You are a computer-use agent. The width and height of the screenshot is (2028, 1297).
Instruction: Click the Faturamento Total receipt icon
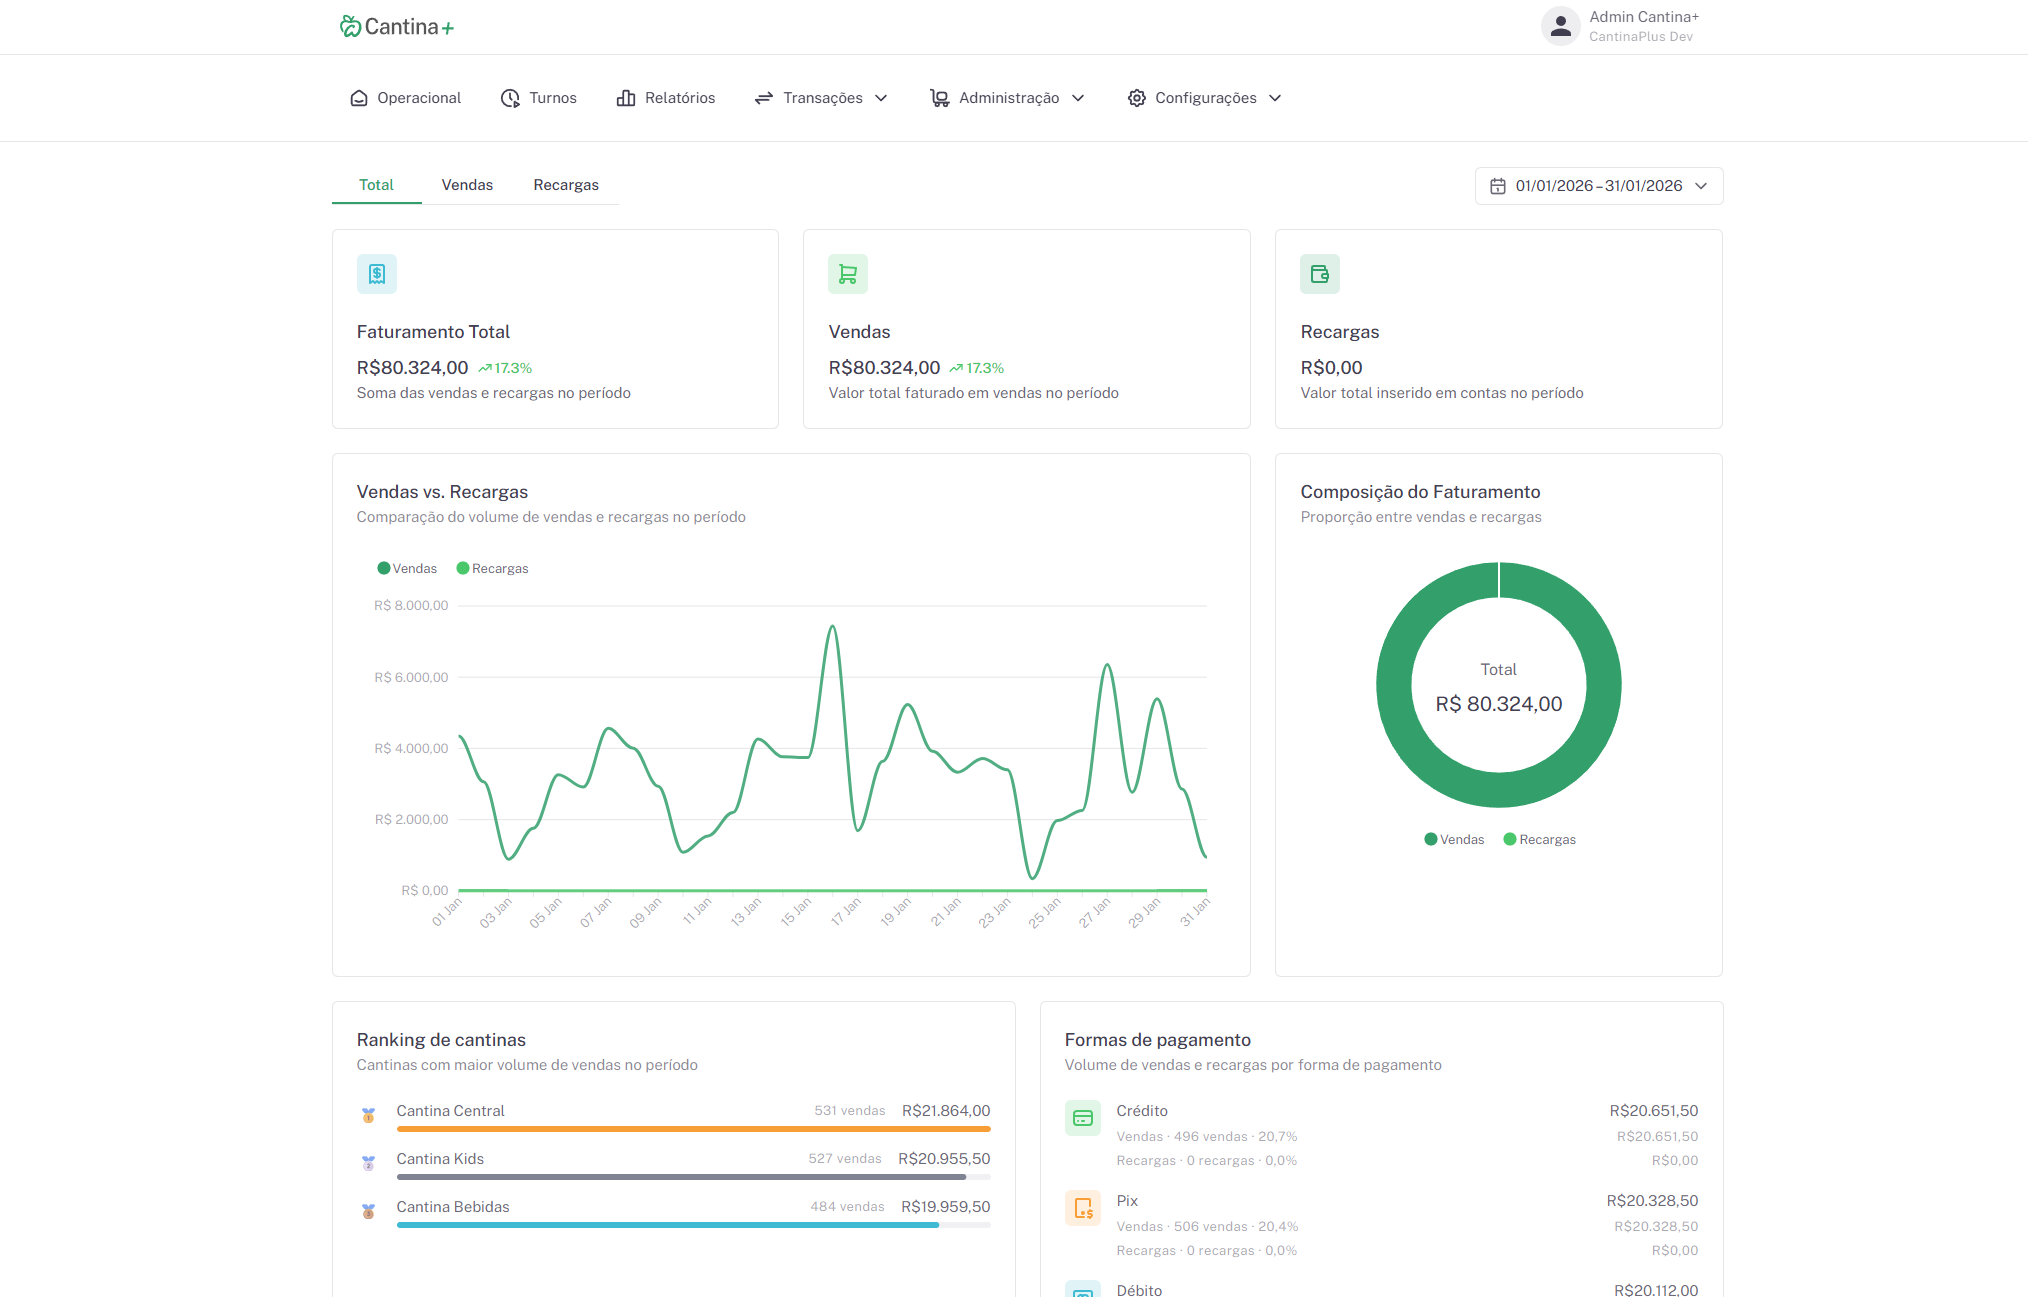[377, 274]
